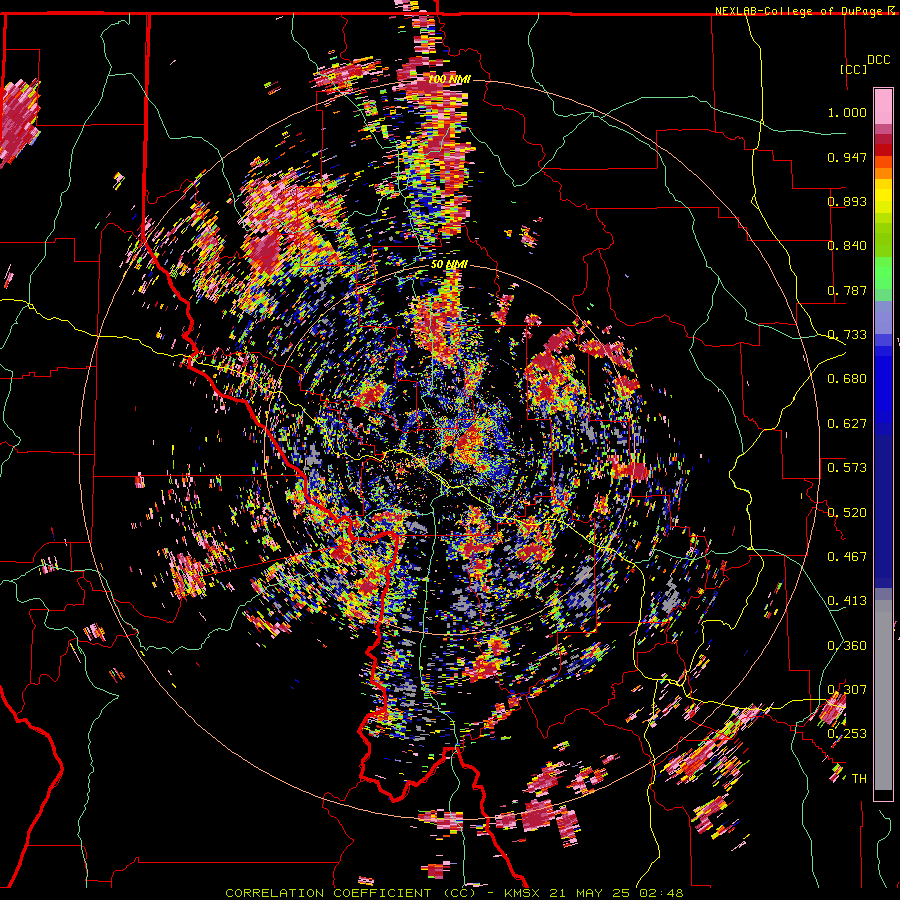This screenshot has height=900, width=900.
Task: Select the 0.627 color scale value
Action: [x=847, y=424]
